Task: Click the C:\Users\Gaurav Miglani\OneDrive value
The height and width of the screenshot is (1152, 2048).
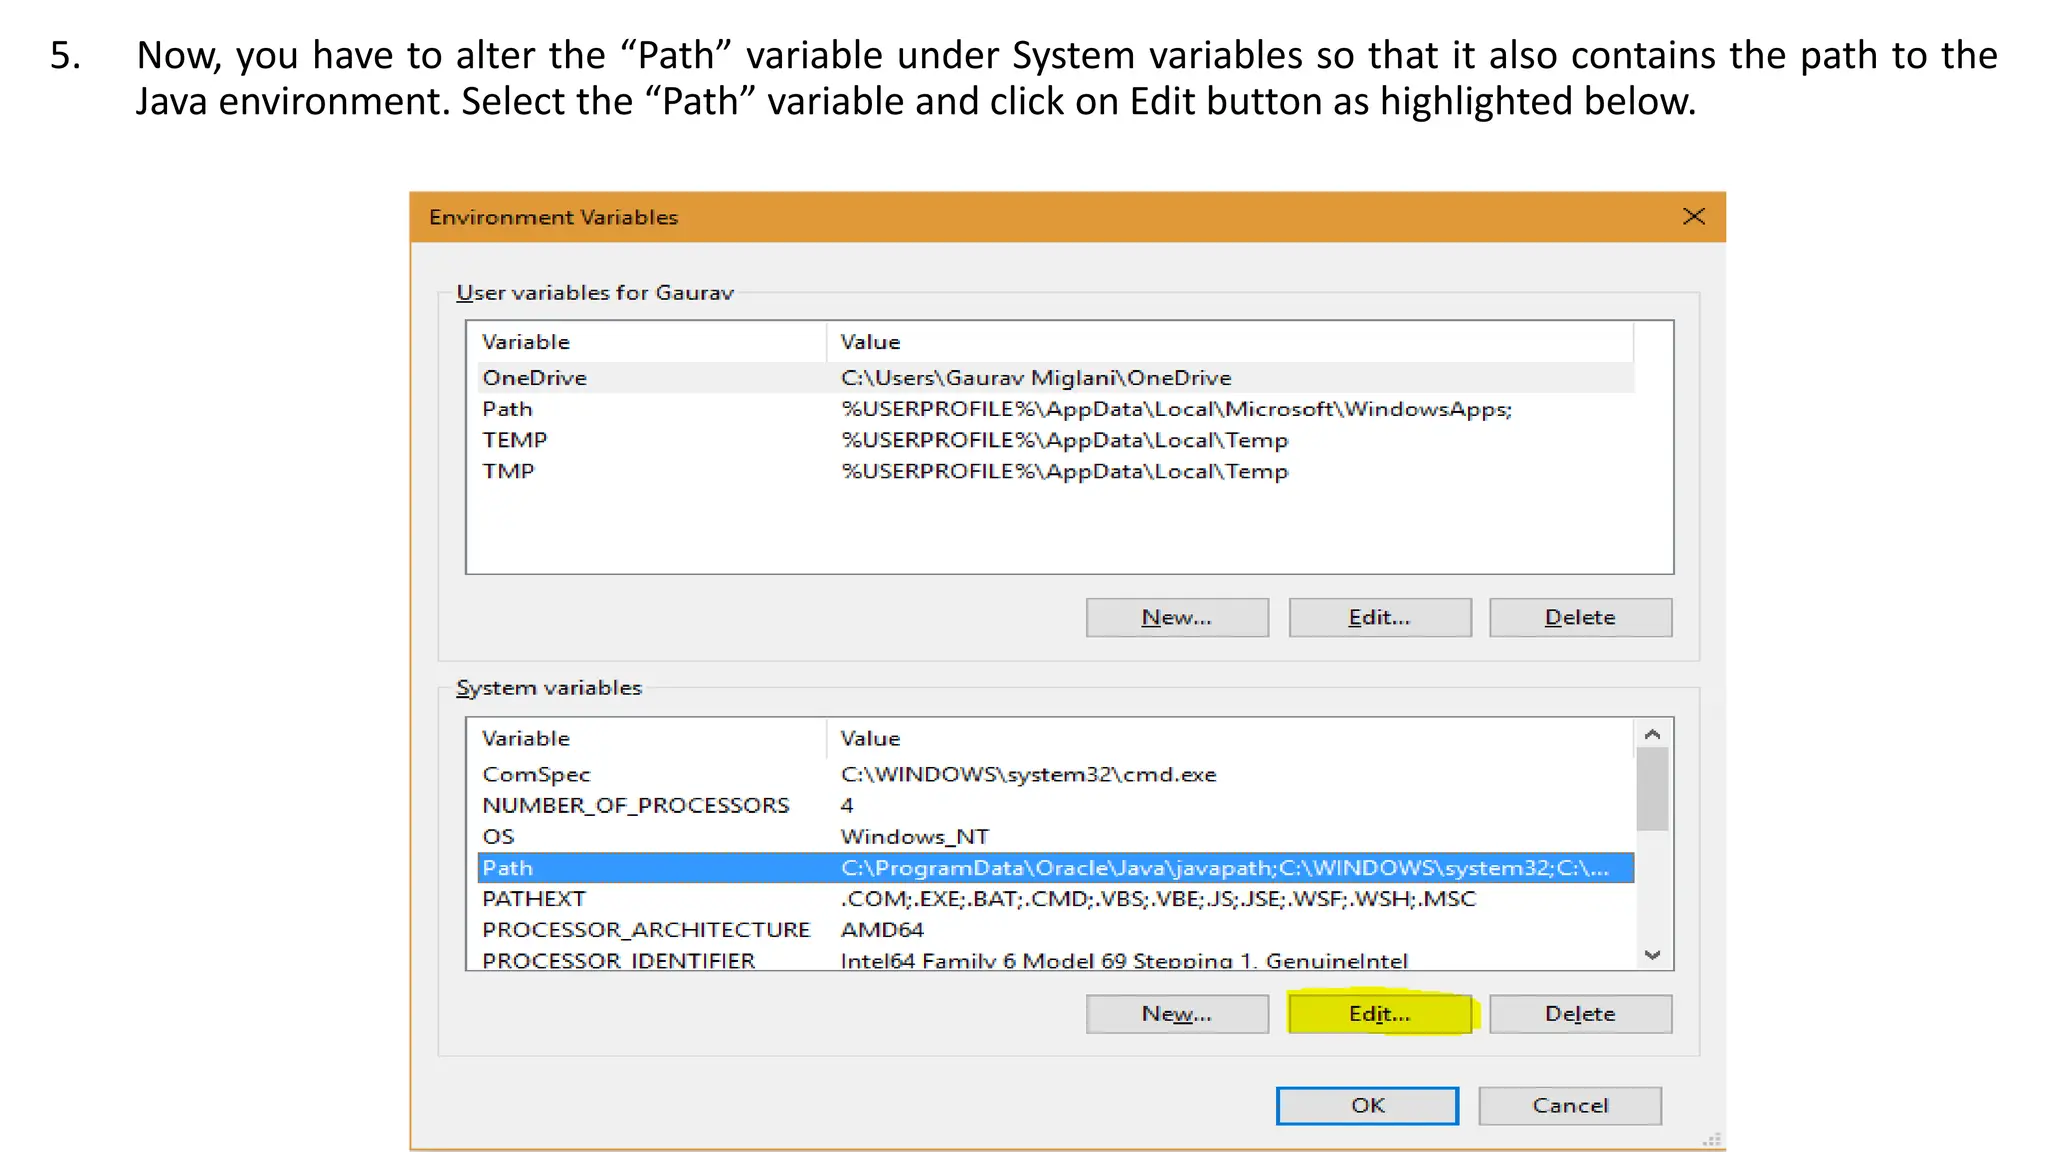Action: click(x=1036, y=378)
